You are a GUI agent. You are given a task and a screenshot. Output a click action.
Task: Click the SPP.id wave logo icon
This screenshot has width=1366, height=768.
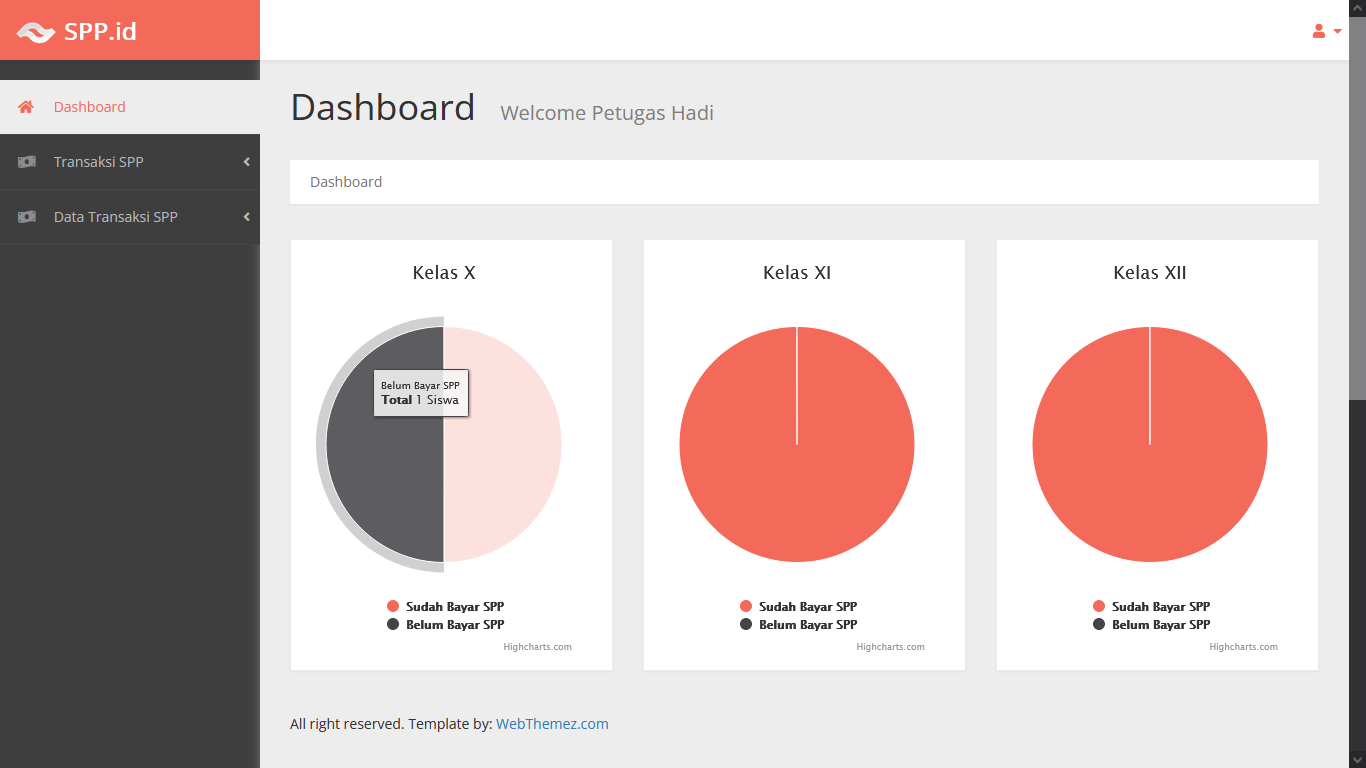pos(36,32)
